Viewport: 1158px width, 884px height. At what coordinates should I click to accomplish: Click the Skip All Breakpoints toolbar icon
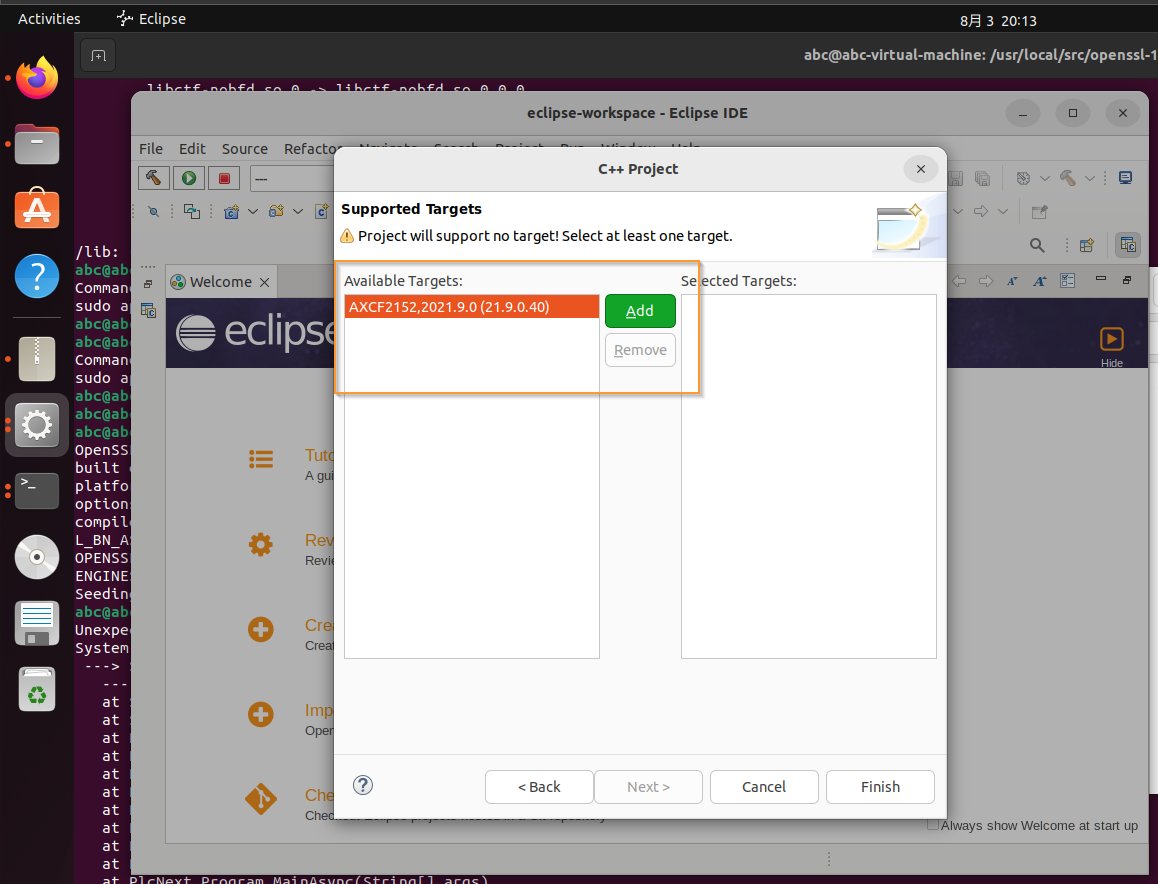pos(154,212)
